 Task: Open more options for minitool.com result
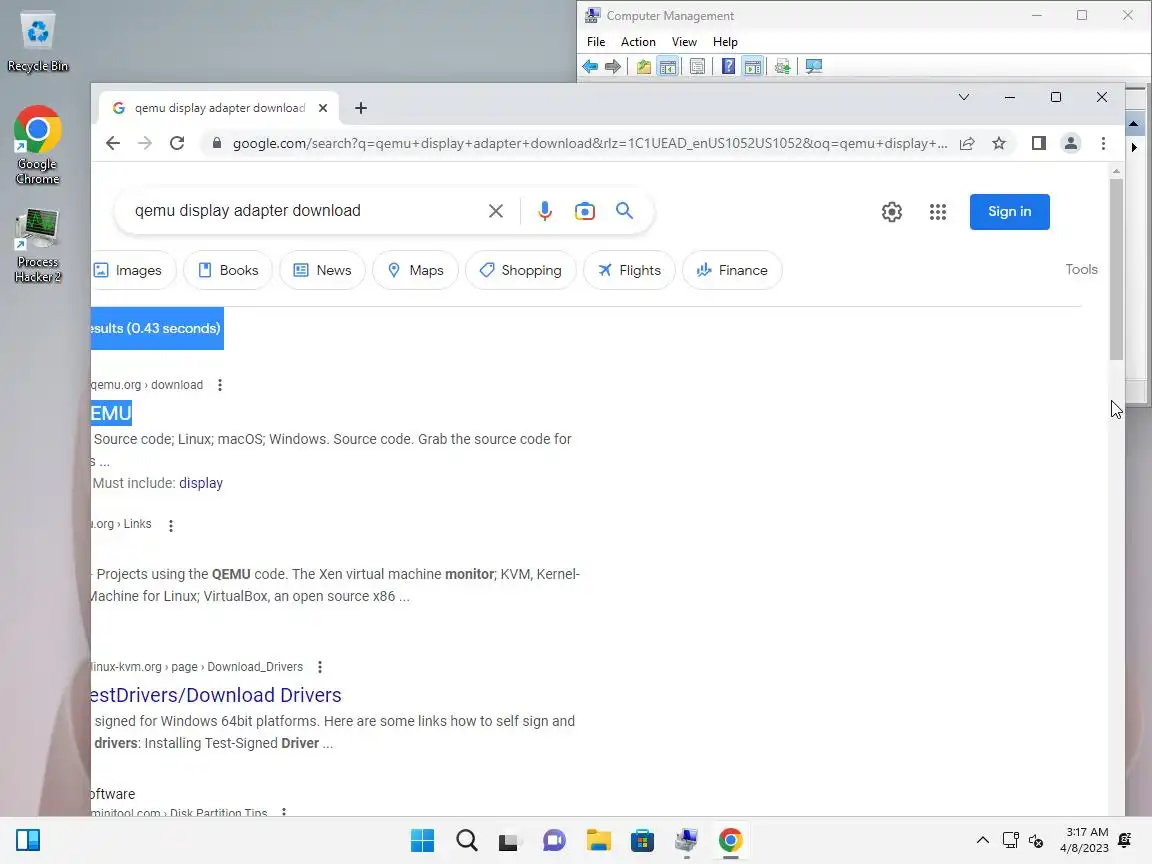pos(284,813)
